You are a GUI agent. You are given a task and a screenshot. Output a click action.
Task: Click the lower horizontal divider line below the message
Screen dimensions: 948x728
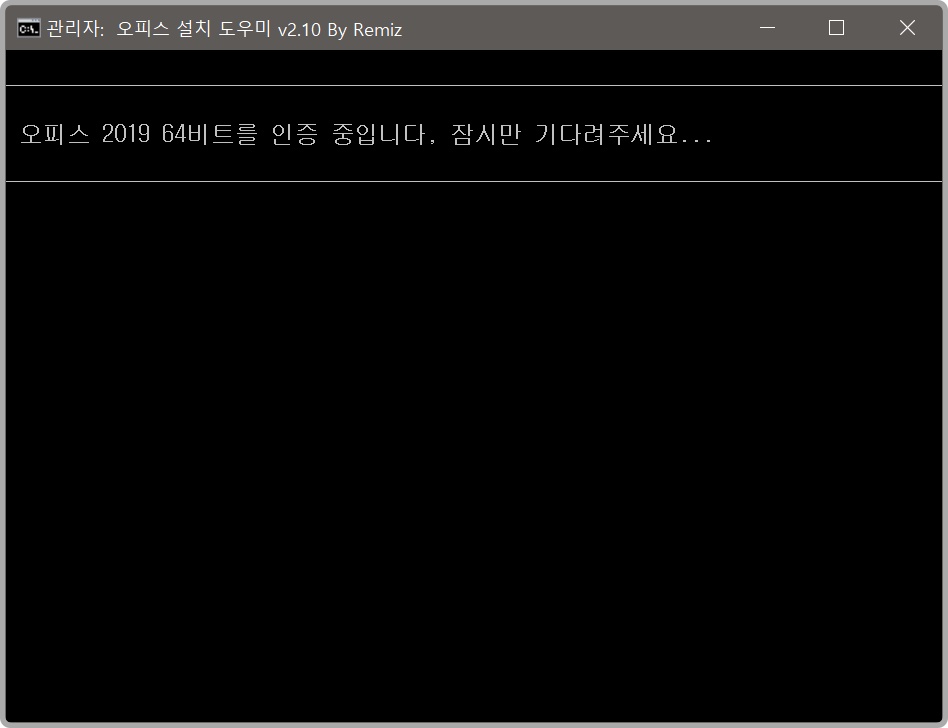tap(474, 180)
